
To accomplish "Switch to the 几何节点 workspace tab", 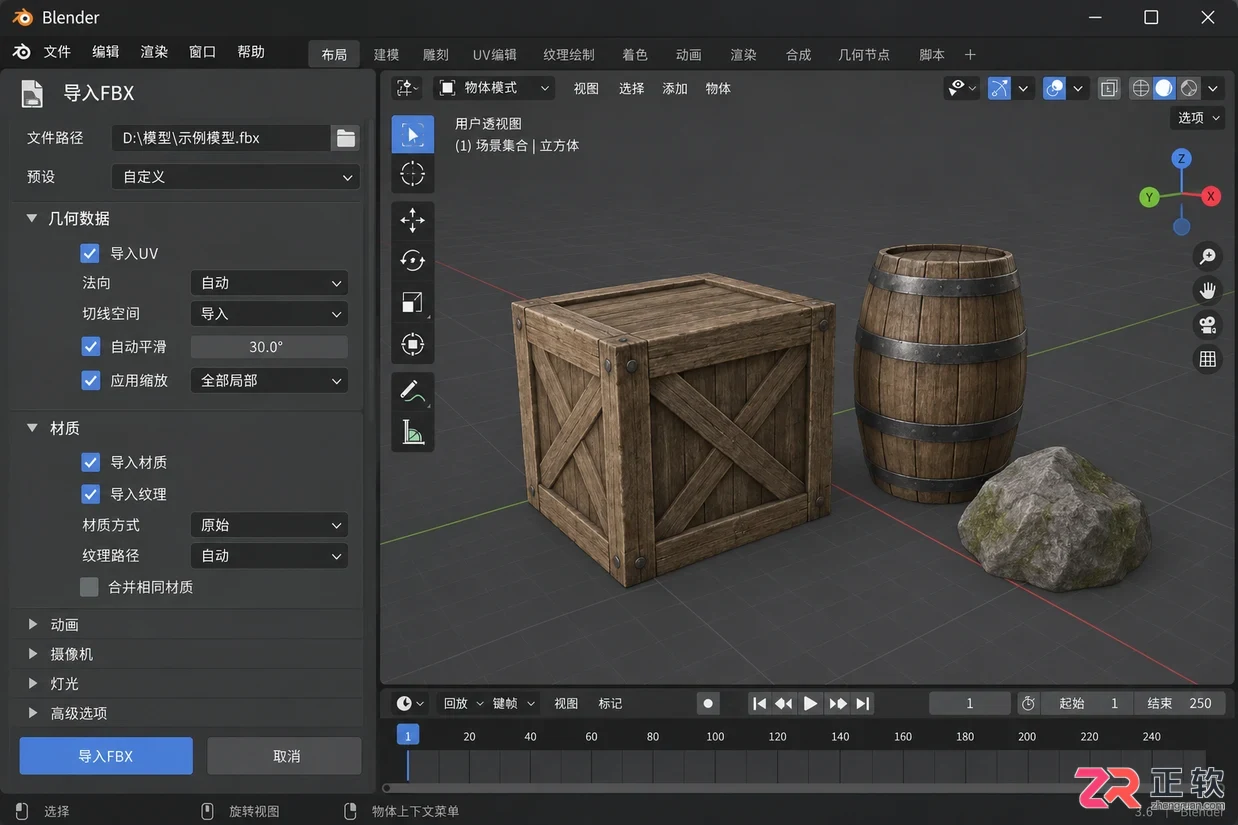I will (x=864, y=55).
